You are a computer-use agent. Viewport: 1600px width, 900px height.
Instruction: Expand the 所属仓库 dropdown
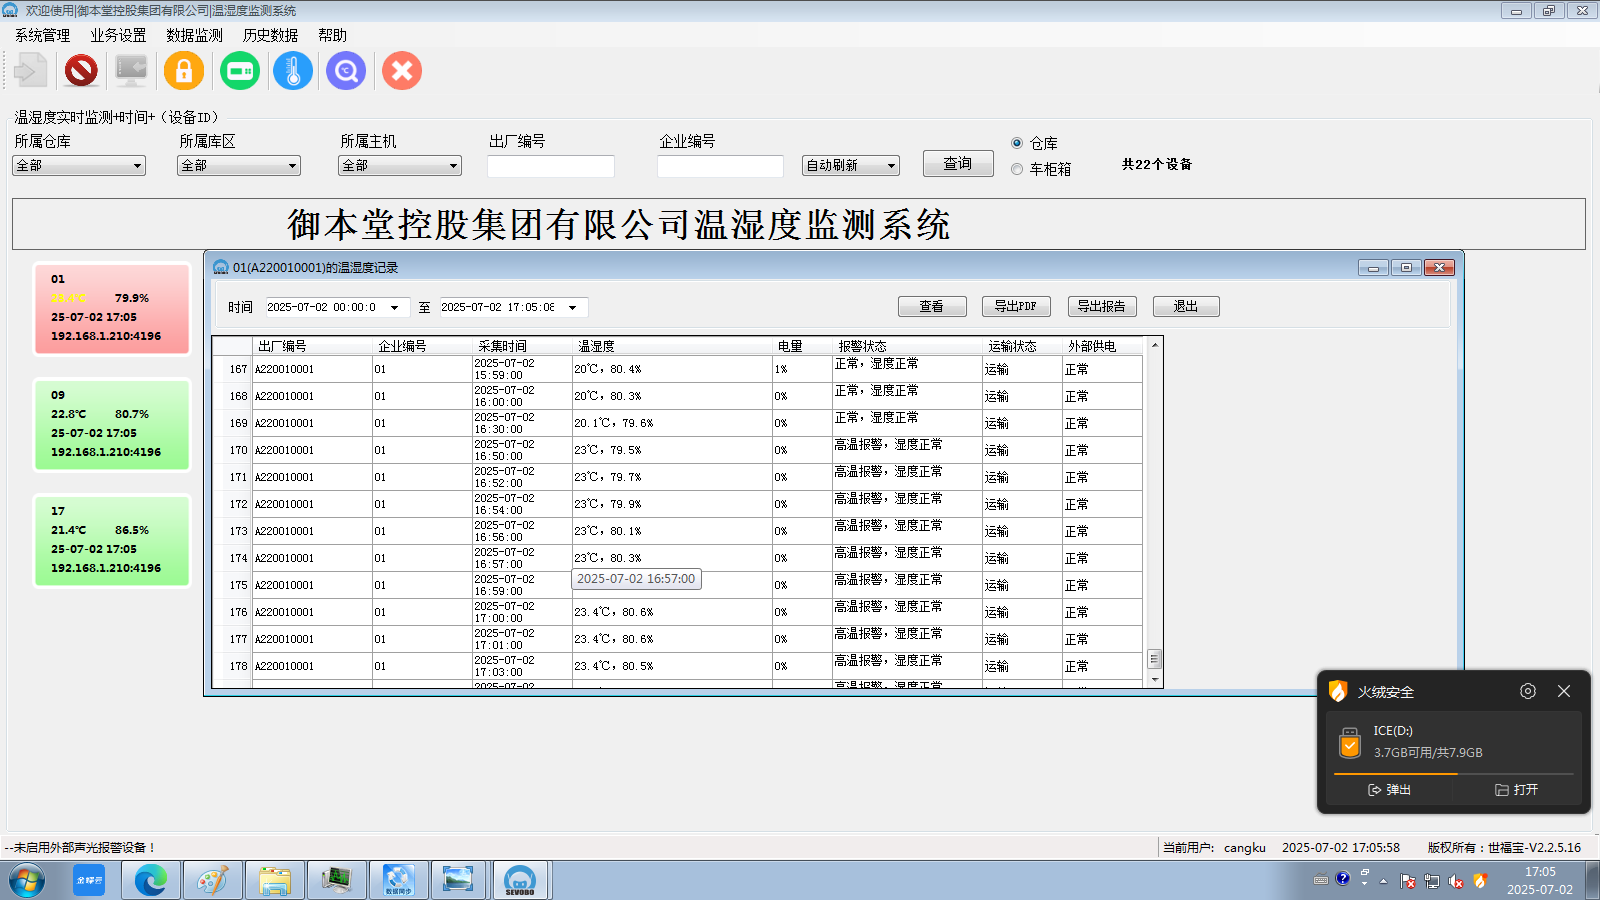click(137, 166)
